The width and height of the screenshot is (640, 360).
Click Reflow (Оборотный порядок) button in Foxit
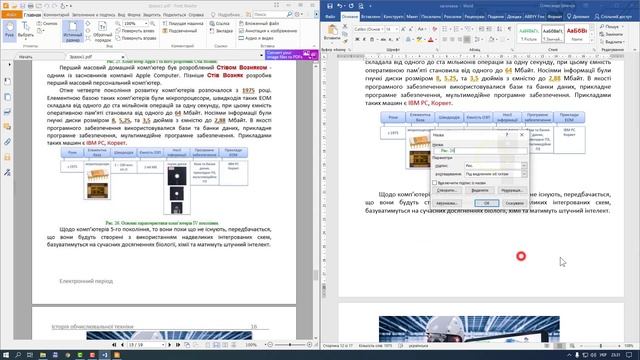coord(102,32)
